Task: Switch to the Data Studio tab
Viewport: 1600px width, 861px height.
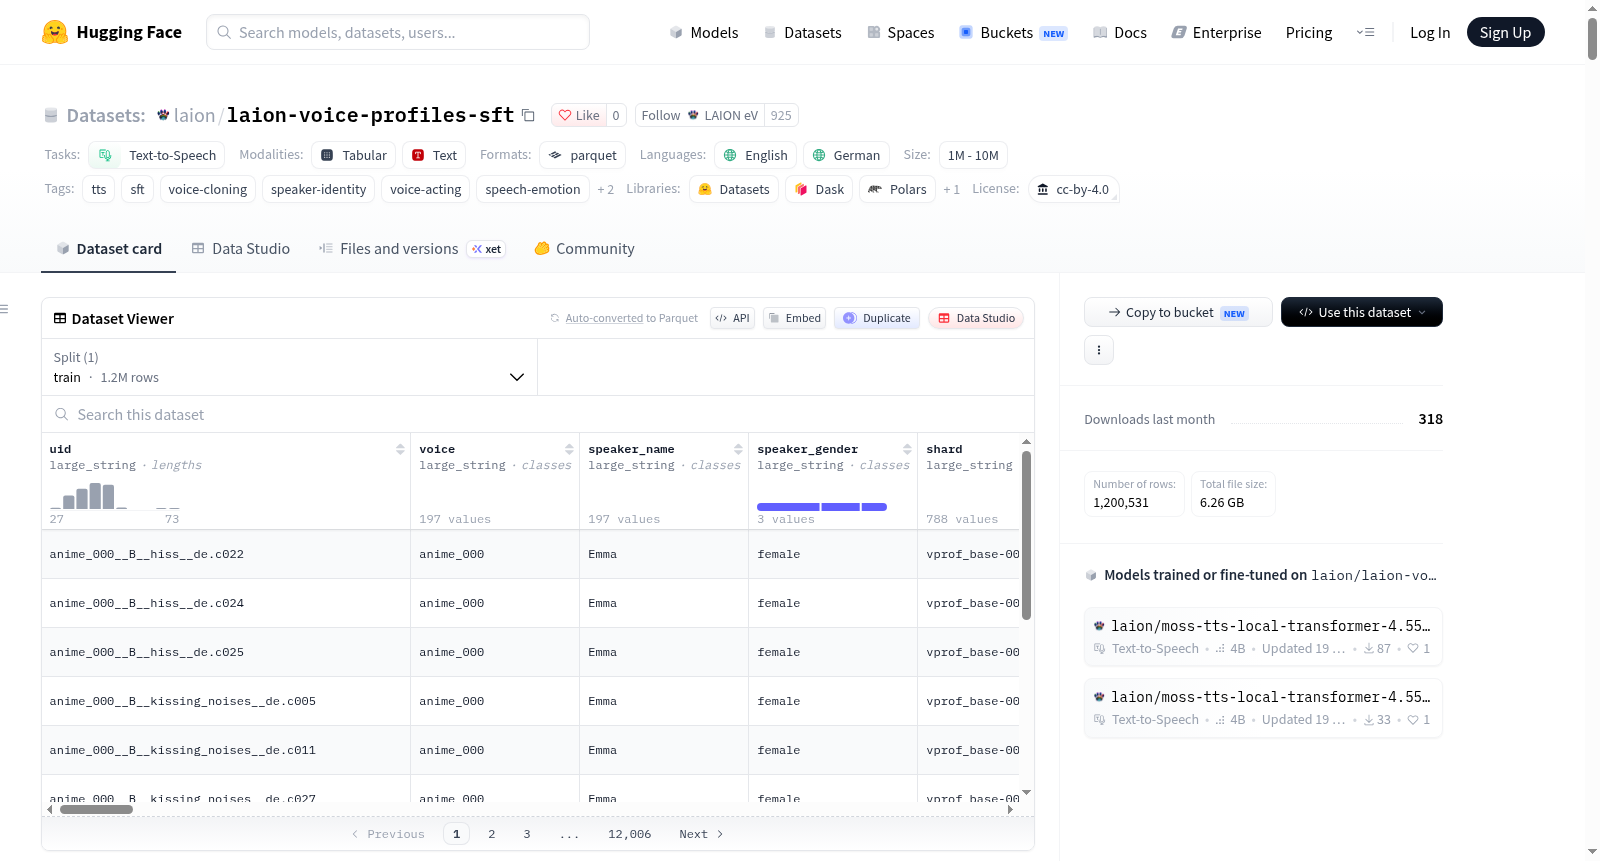Action: coord(241,249)
